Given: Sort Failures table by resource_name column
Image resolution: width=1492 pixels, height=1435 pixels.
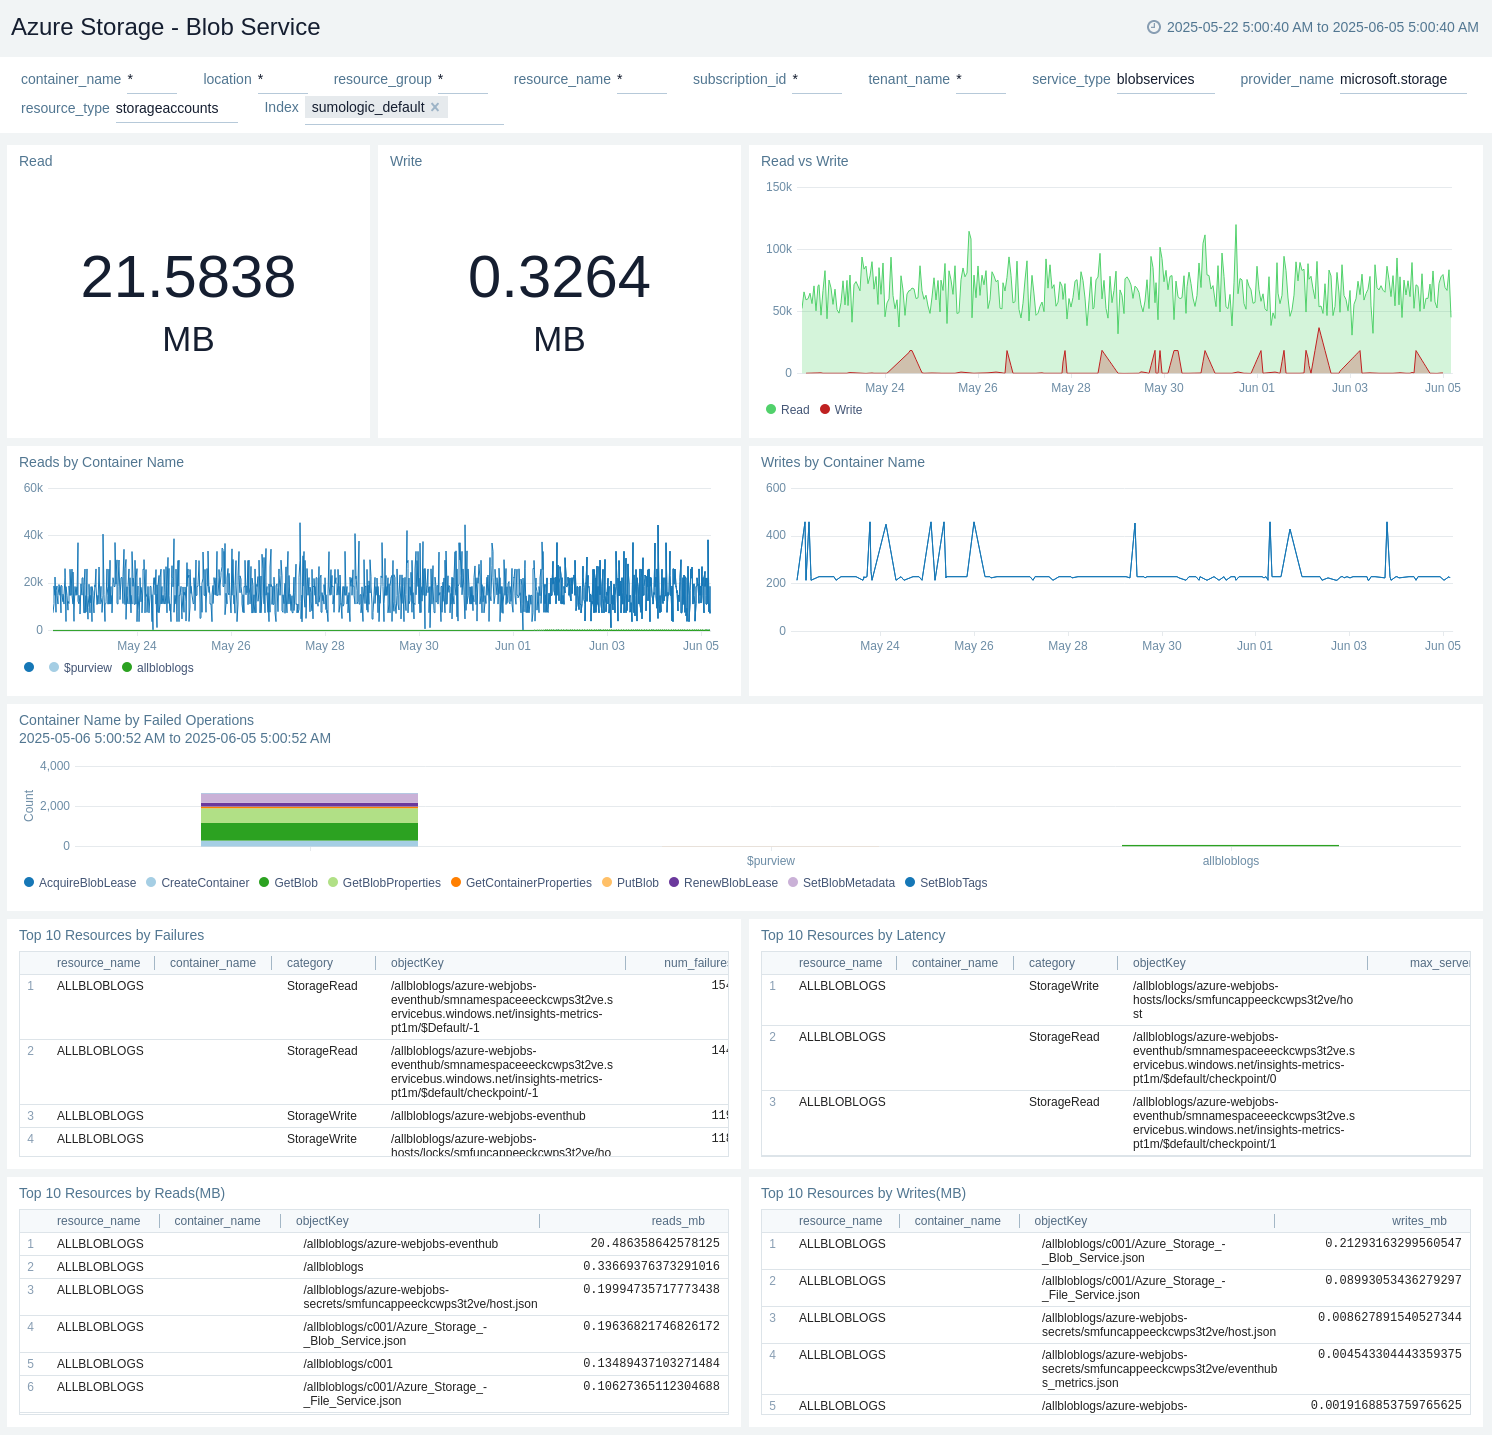Looking at the screenshot, I should pos(98,963).
